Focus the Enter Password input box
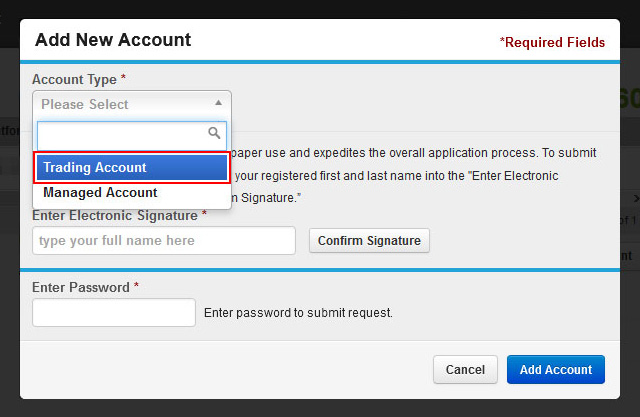This screenshot has height=417, width=640. (x=114, y=313)
